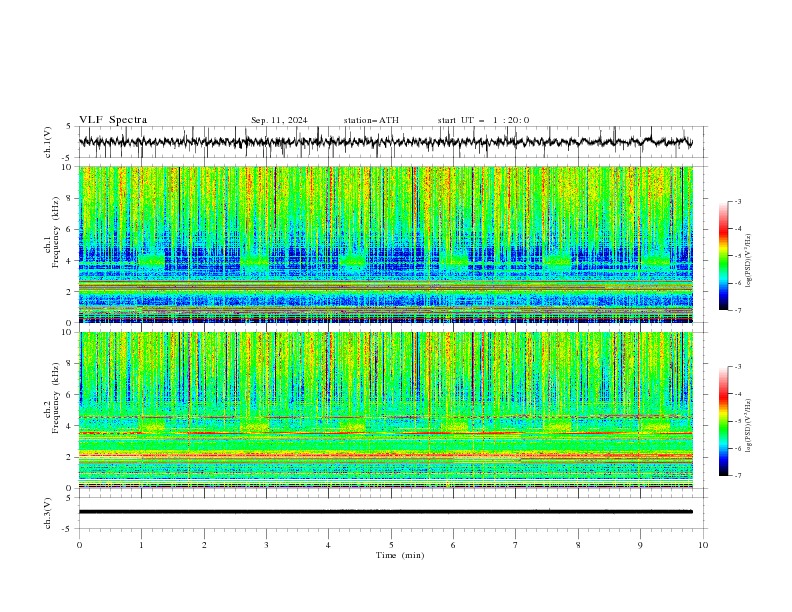The width and height of the screenshot is (792, 612).
Task: Click time axis tick label "10"
Action: [703, 545]
